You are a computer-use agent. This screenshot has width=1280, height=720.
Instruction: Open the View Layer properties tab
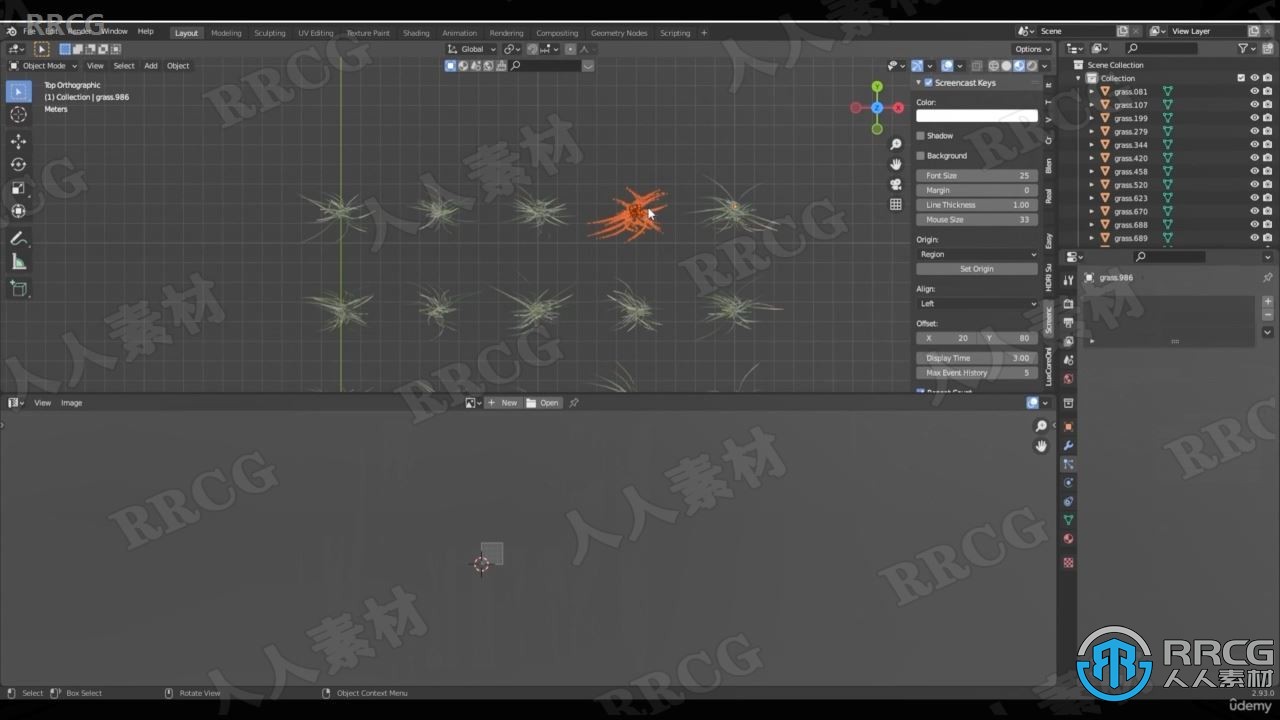click(1068, 341)
